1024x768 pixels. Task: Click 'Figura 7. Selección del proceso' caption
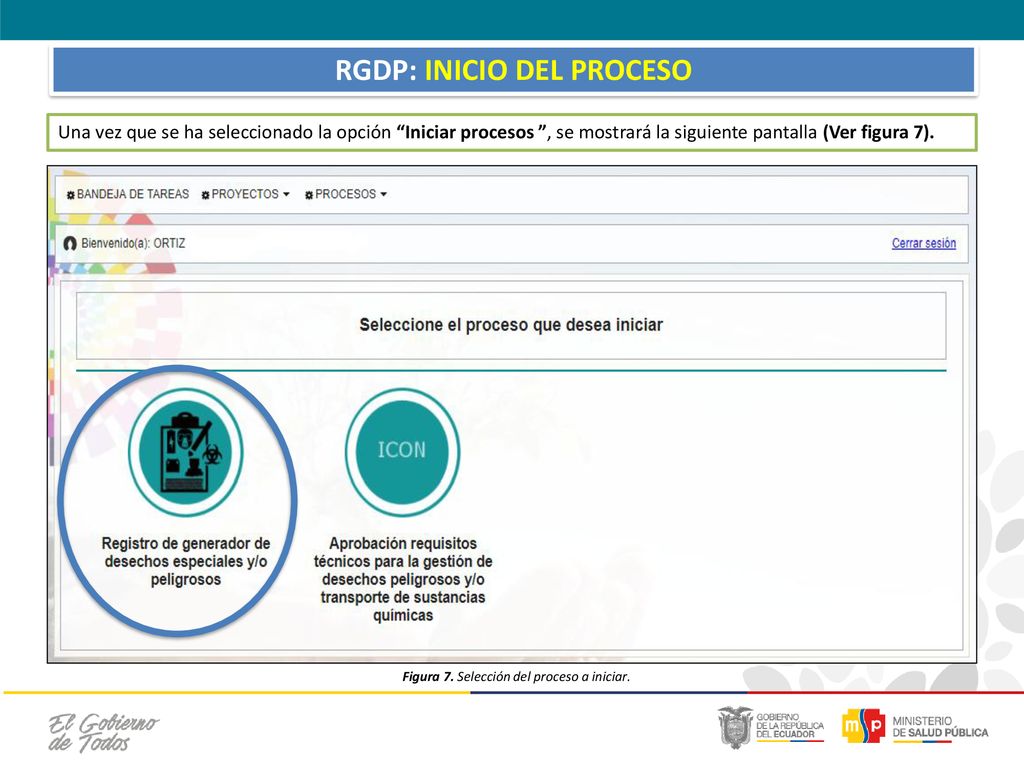point(516,677)
